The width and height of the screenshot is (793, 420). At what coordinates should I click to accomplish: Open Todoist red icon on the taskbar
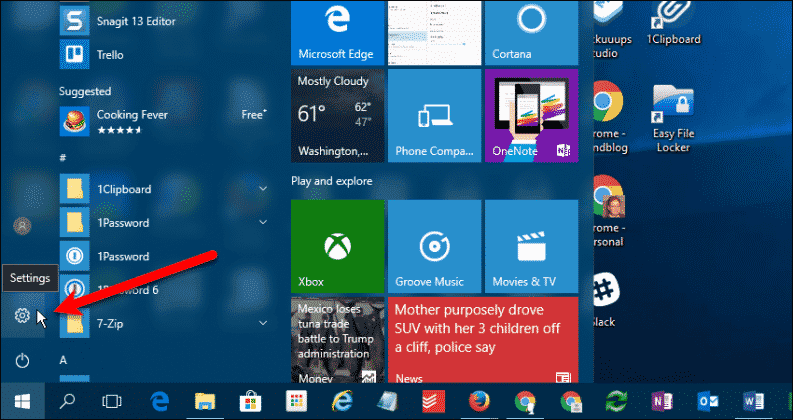pos(433,402)
